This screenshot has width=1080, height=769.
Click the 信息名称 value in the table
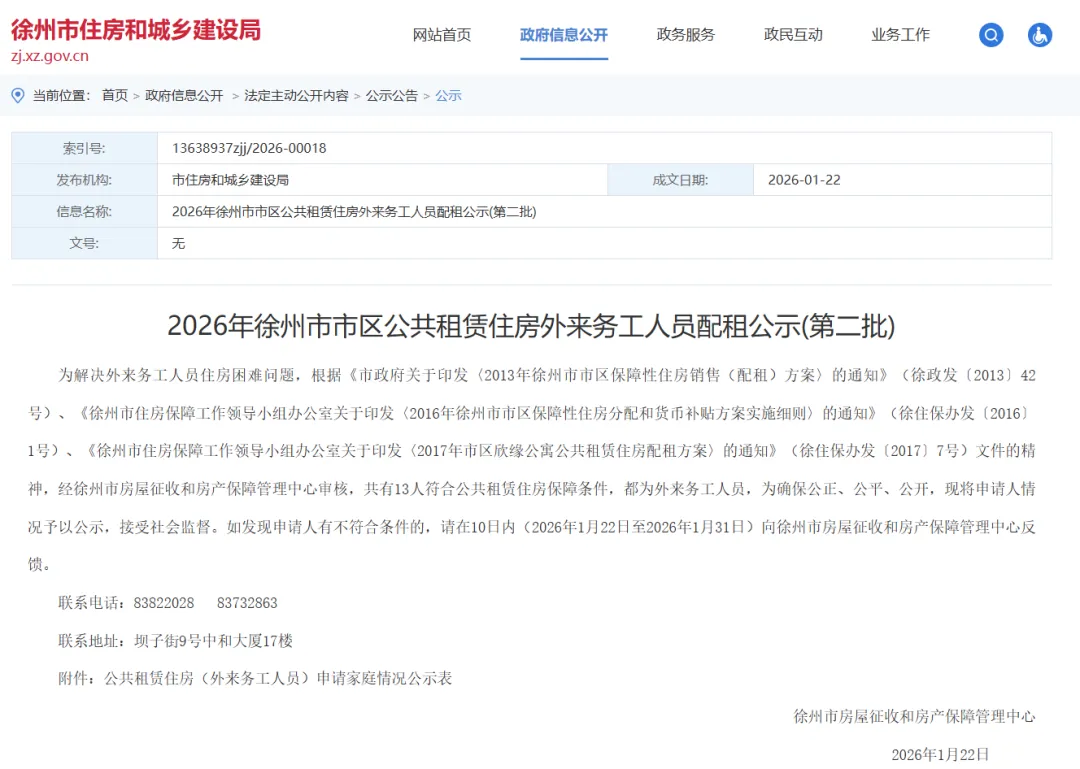coord(354,212)
